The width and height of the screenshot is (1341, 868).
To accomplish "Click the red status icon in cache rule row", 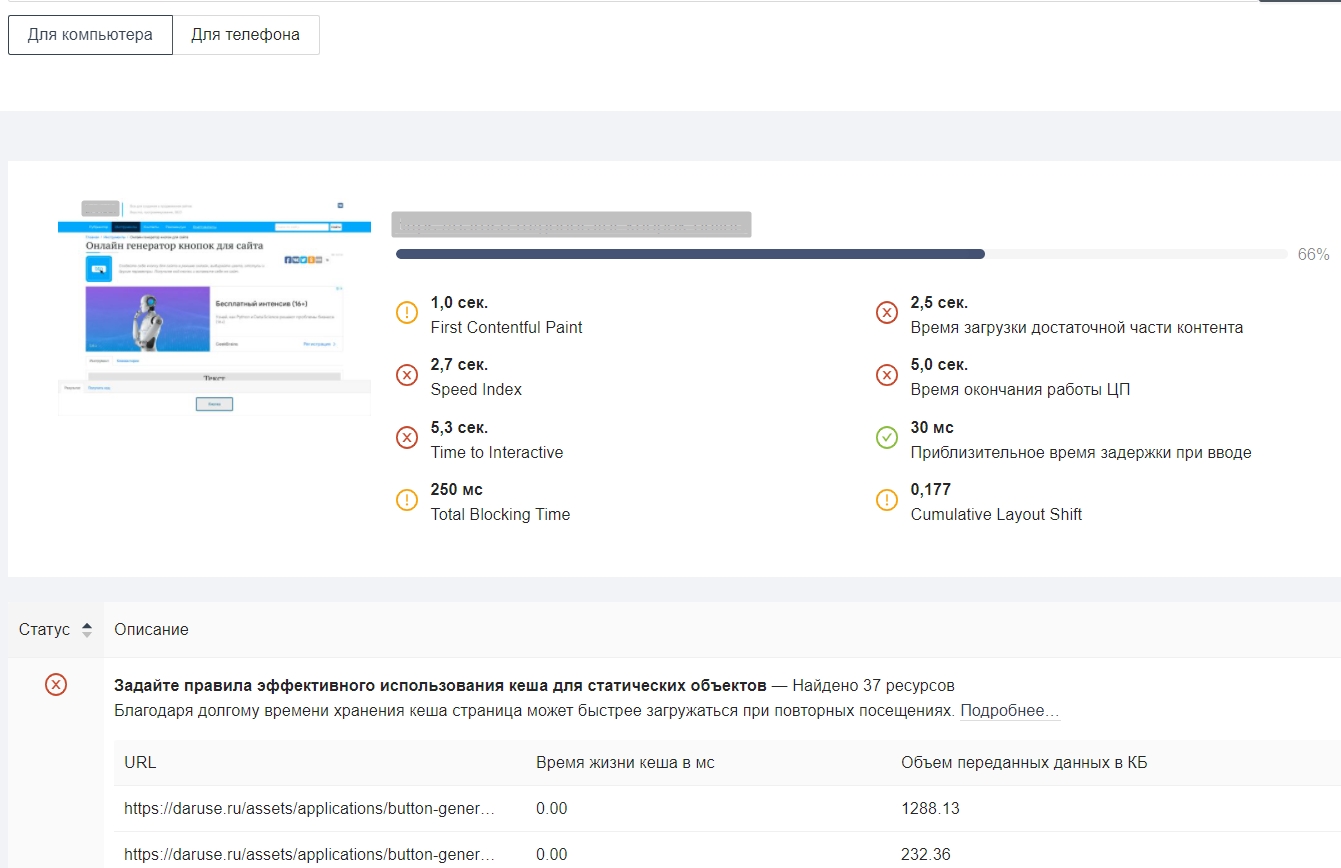I will 56,685.
